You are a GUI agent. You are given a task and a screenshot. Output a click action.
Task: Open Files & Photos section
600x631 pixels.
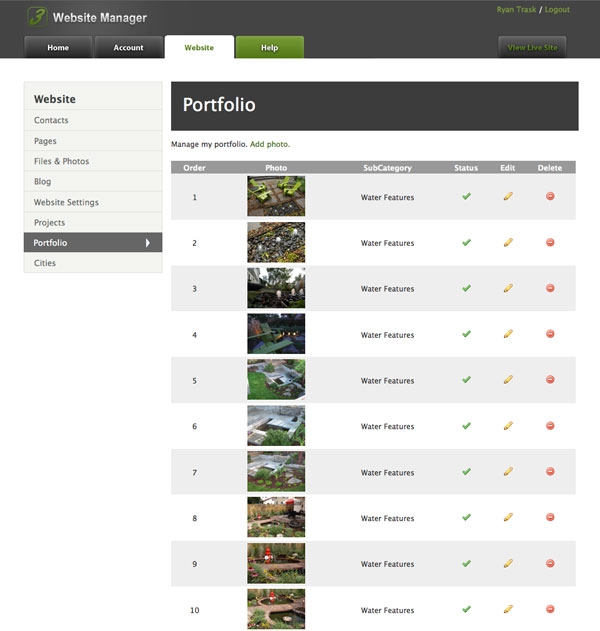tap(93, 161)
